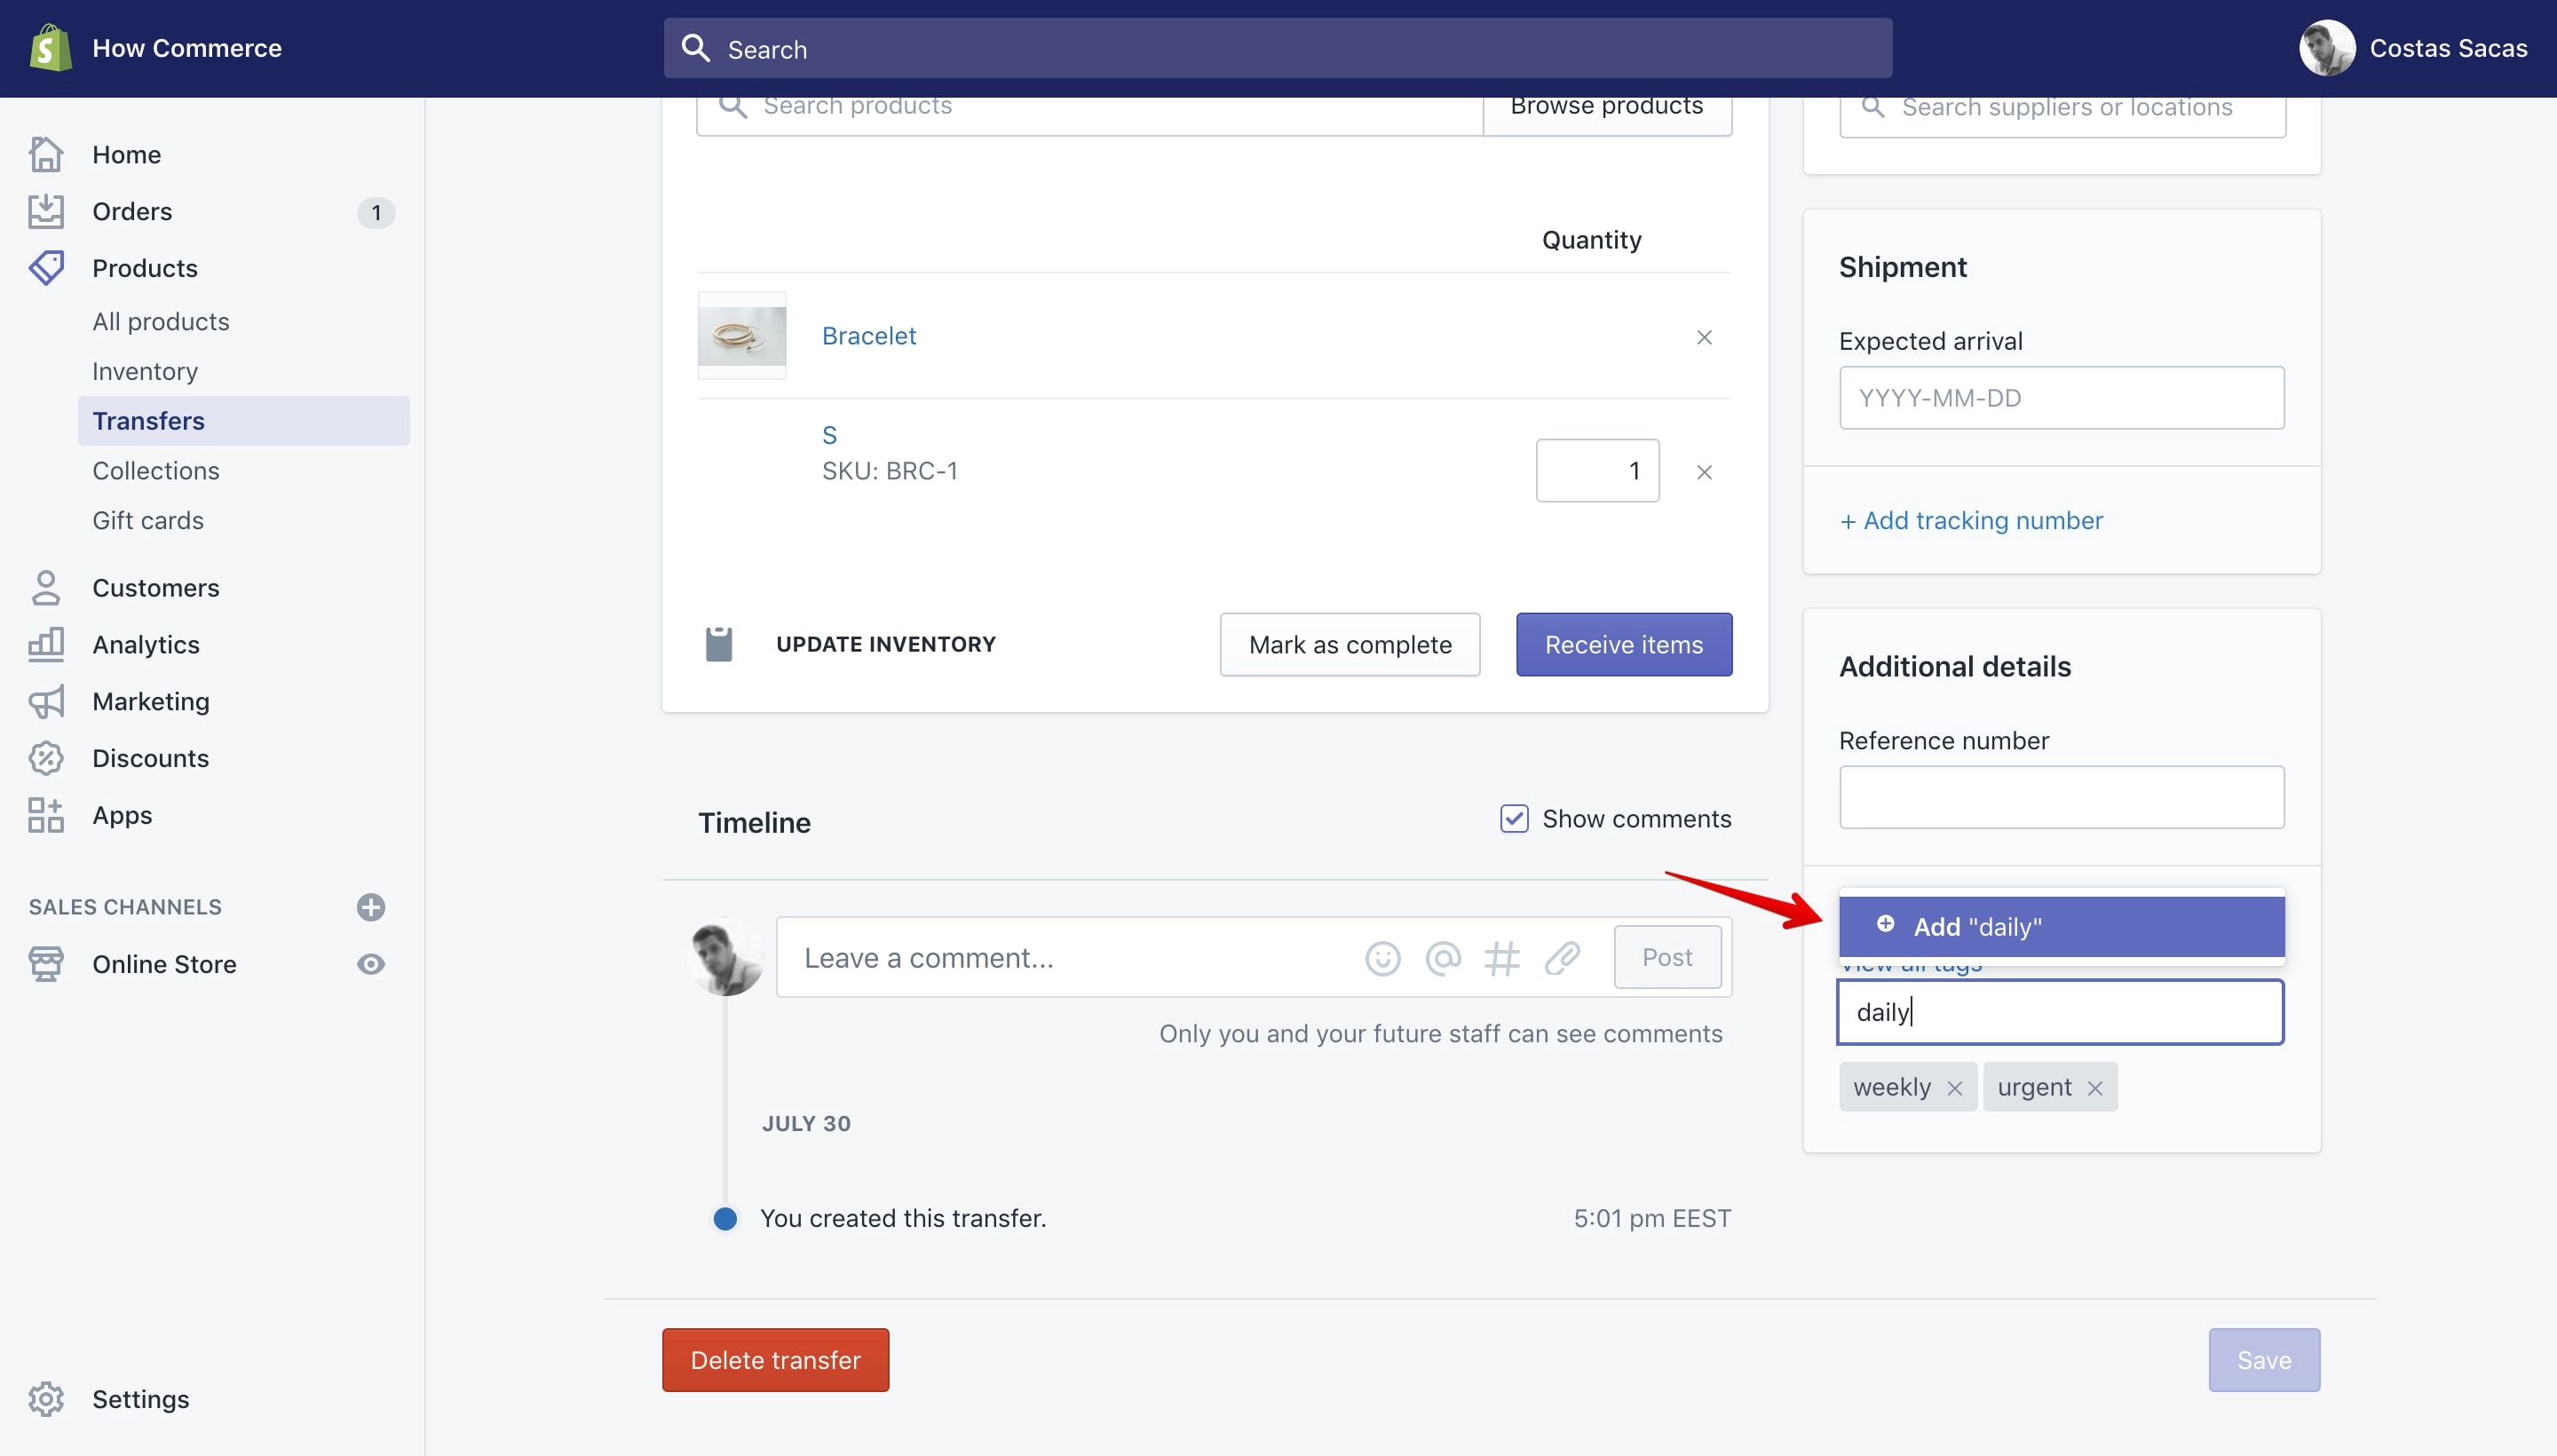This screenshot has width=2557, height=1456.
Task: Click Bracelet product thumbnail
Action: coord(742,336)
